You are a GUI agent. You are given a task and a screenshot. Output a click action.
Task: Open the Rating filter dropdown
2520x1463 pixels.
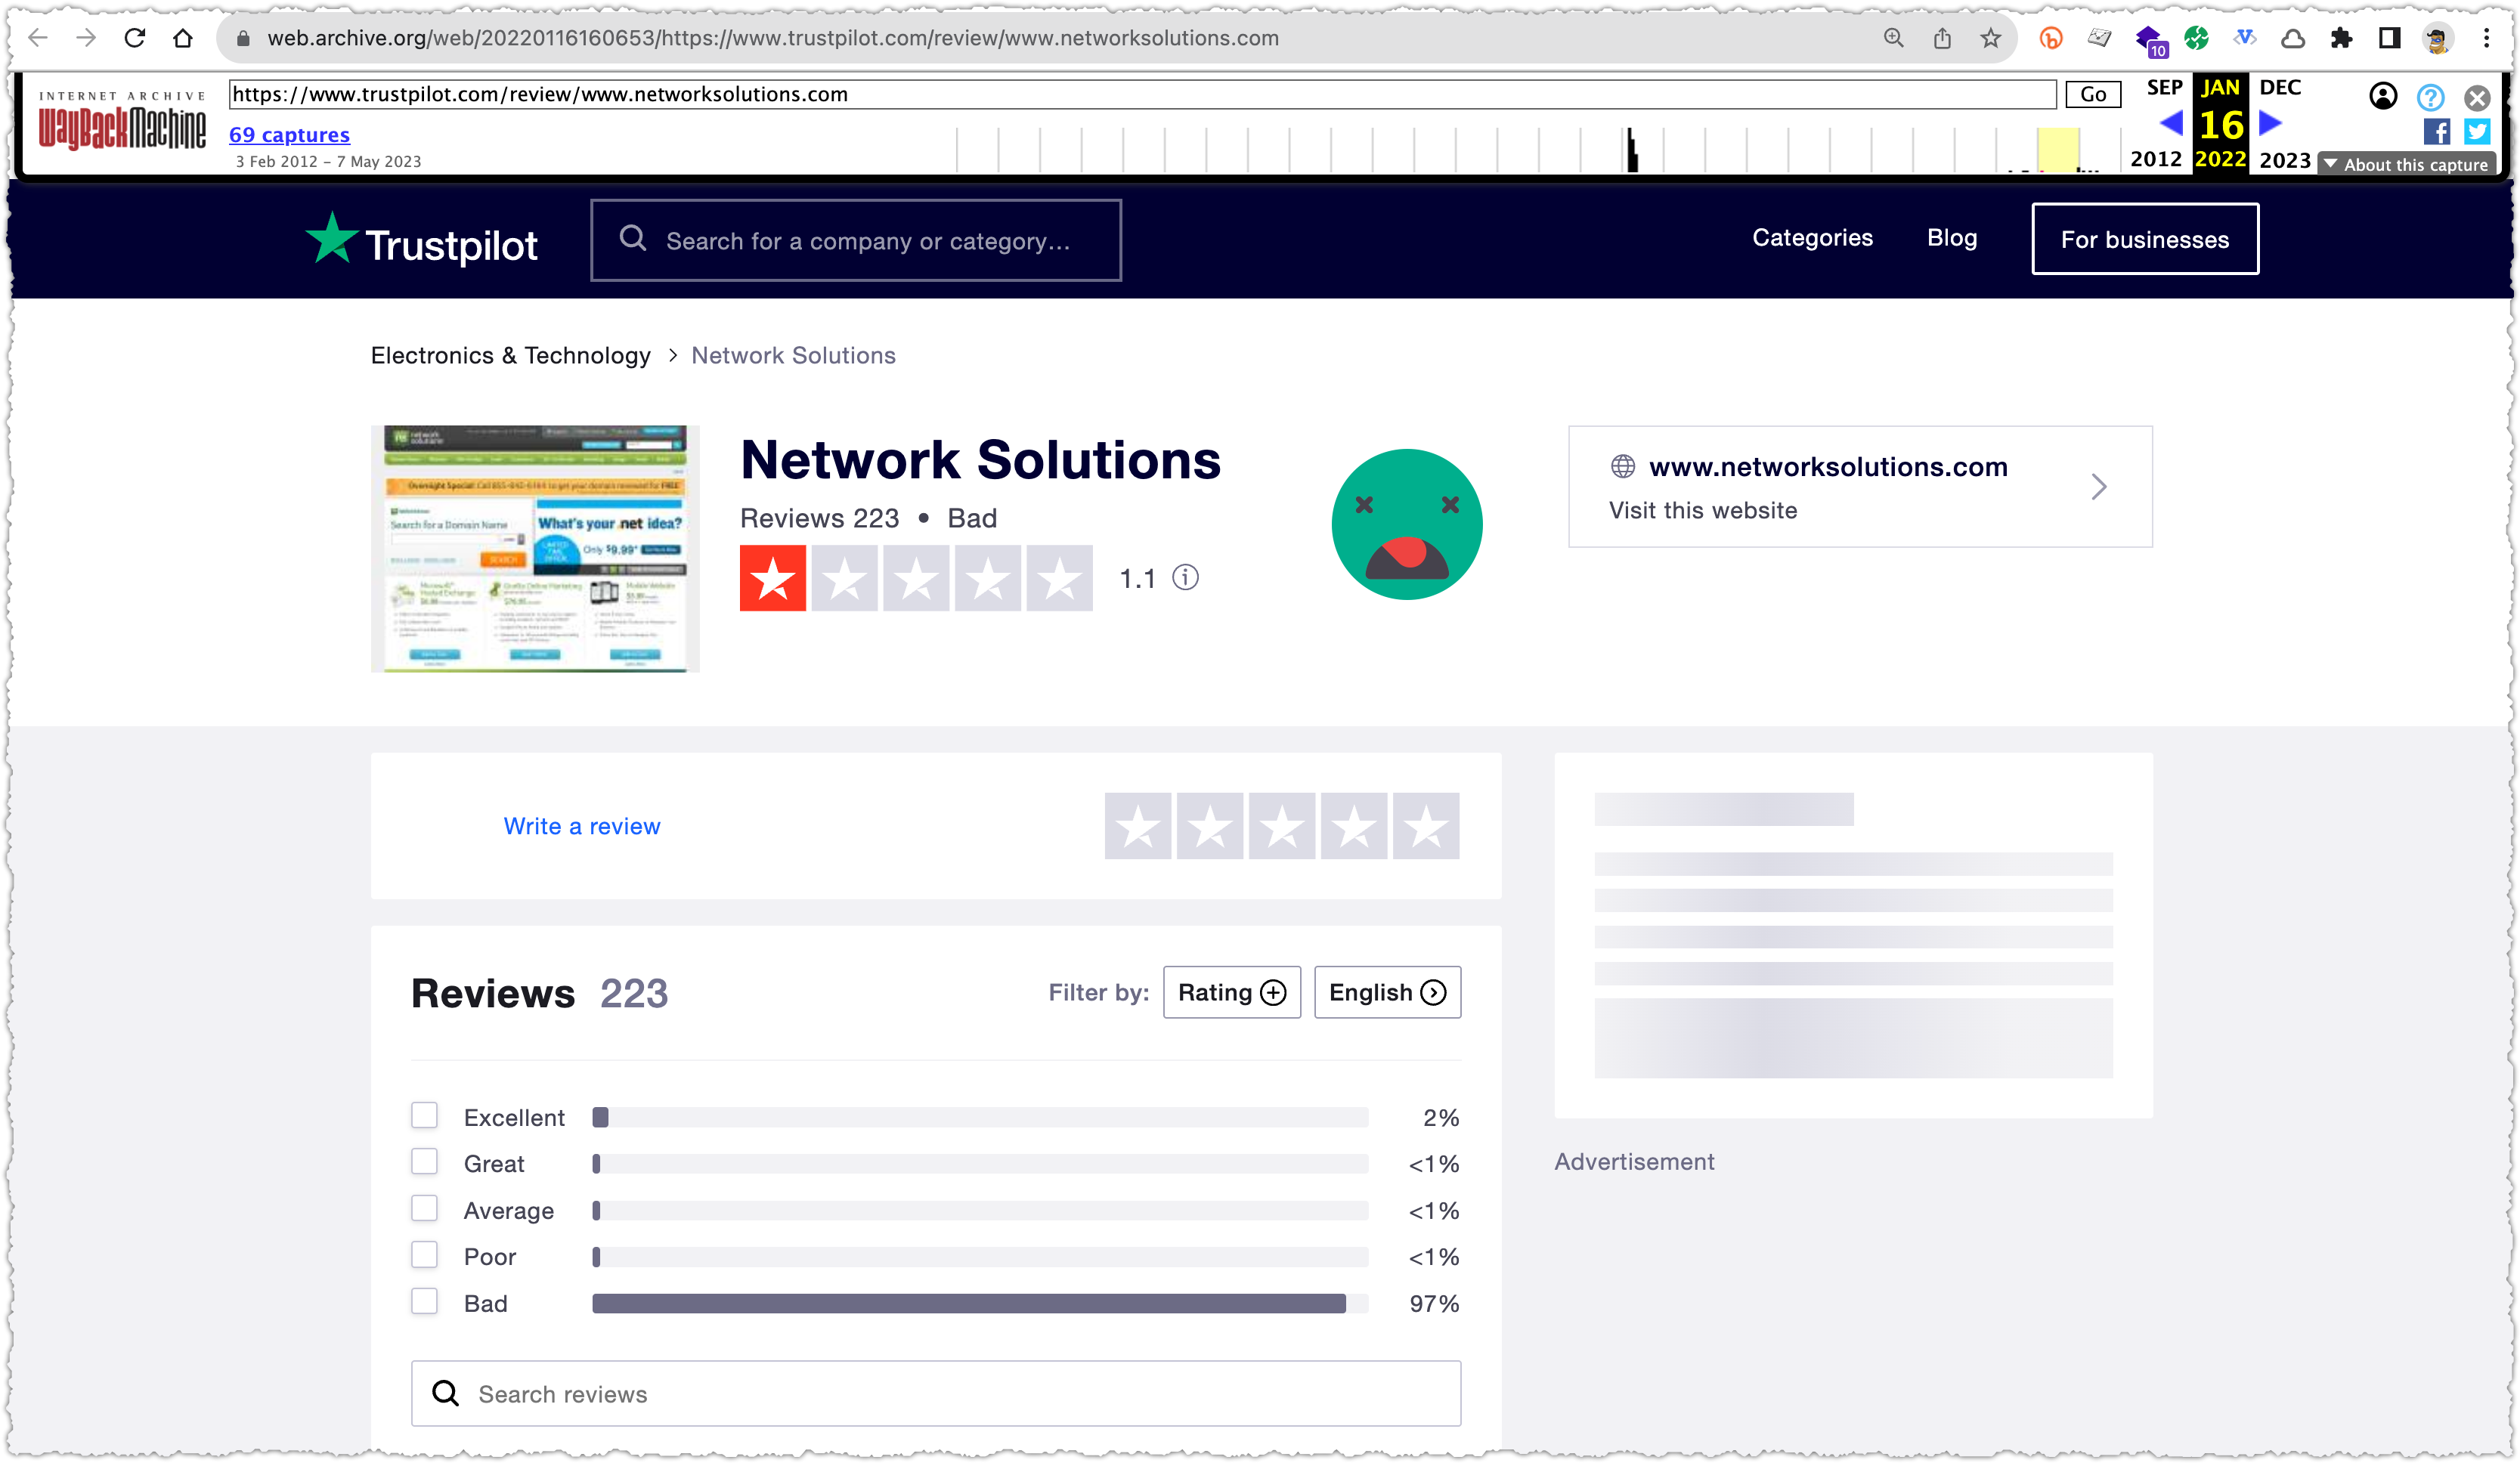(1231, 992)
